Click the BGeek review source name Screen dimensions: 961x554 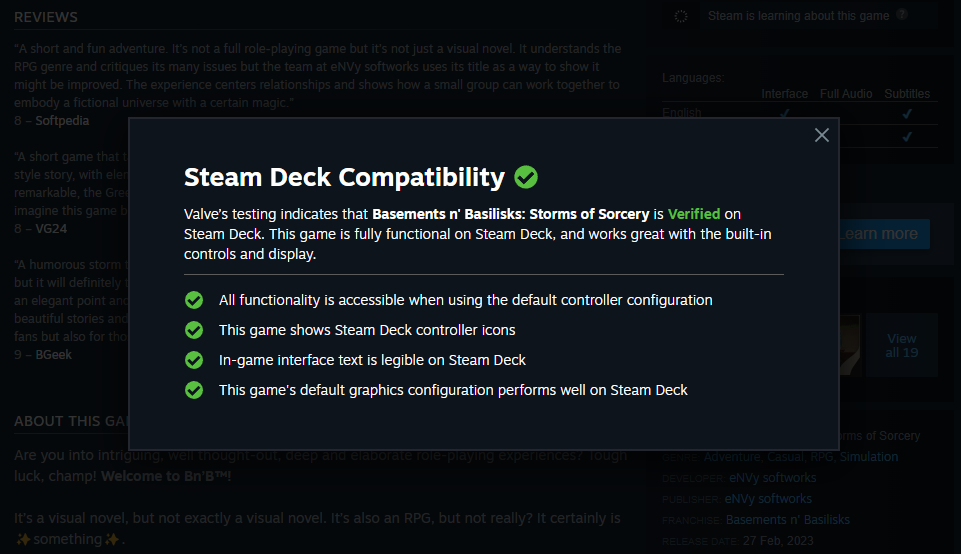click(x=54, y=355)
